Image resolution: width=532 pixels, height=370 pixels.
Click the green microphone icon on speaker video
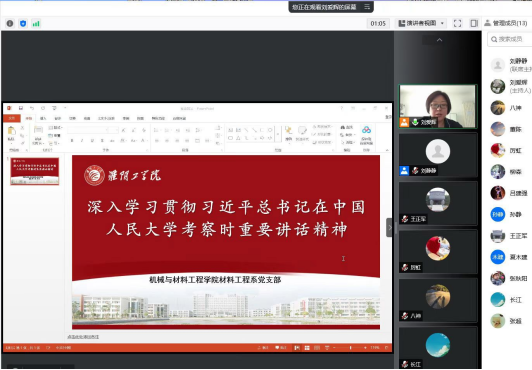click(415, 122)
